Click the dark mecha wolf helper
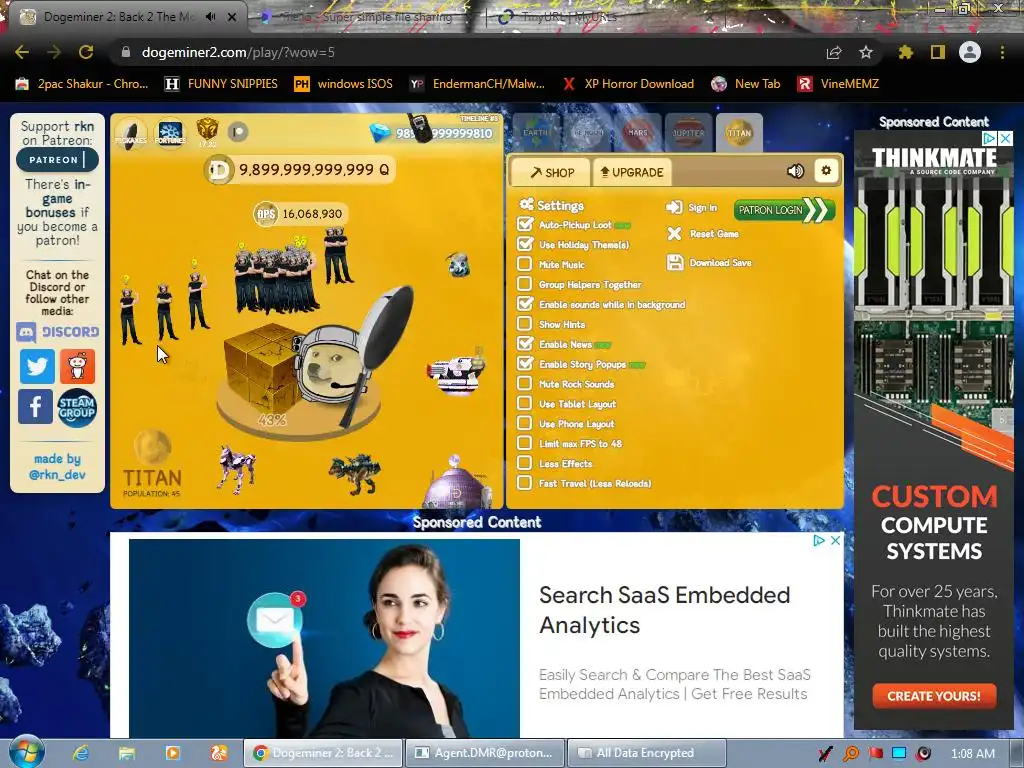This screenshot has height=768, width=1024. pyautogui.click(x=355, y=473)
